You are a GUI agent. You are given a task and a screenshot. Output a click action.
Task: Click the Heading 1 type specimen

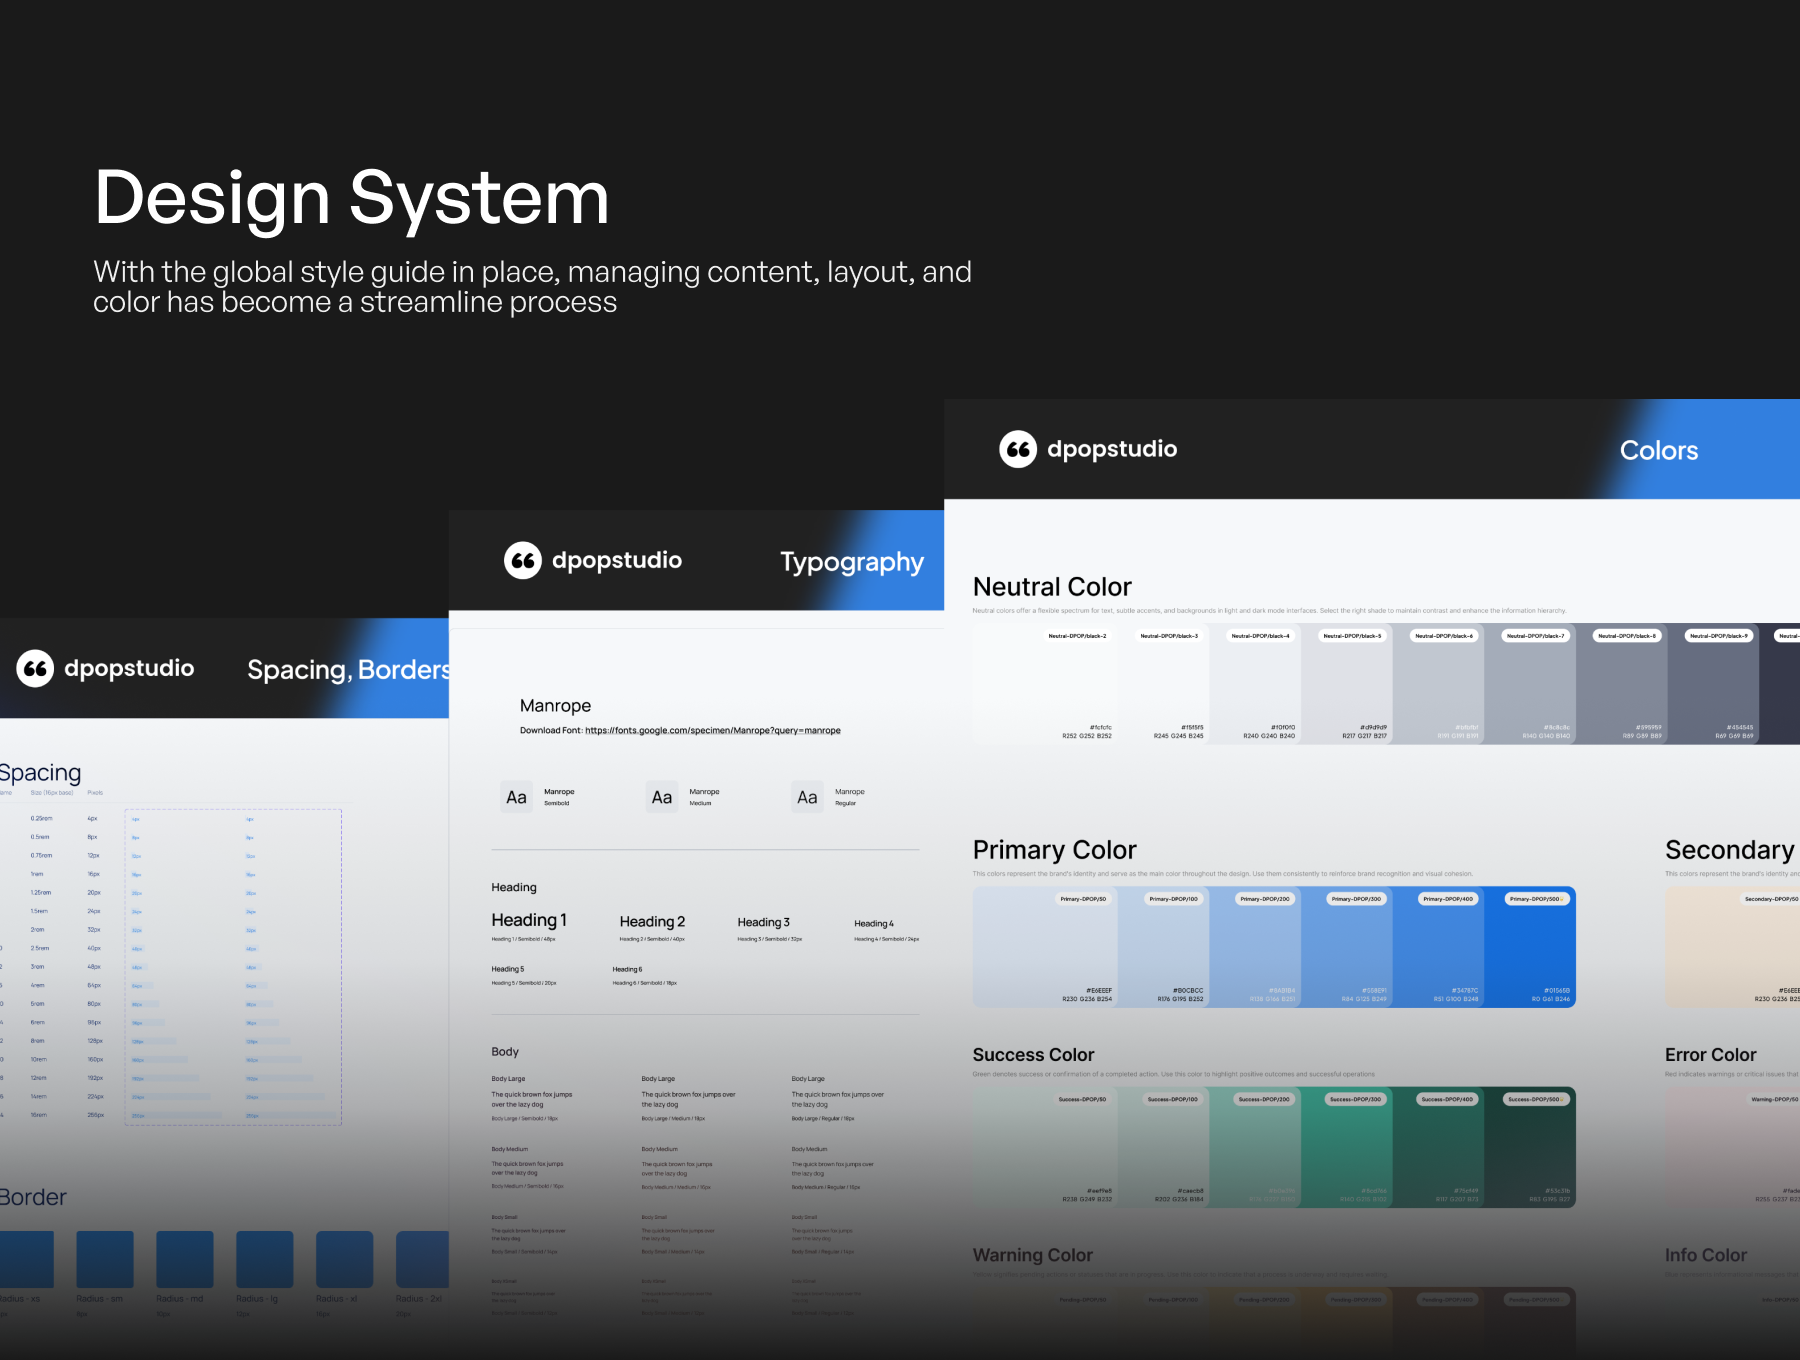(529, 920)
